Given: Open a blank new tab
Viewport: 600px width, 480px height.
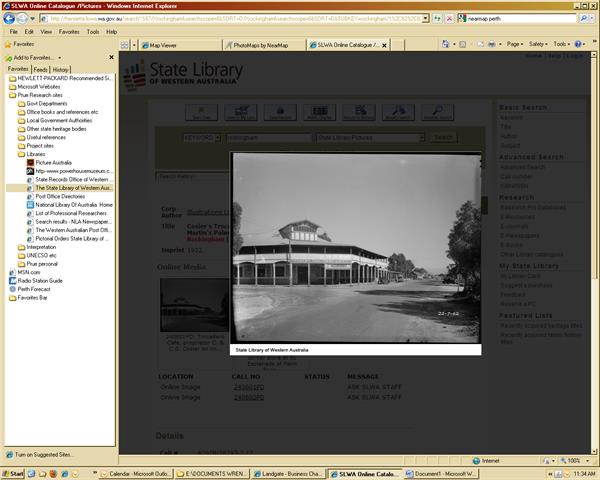Looking at the screenshot, I should (397, 45).
